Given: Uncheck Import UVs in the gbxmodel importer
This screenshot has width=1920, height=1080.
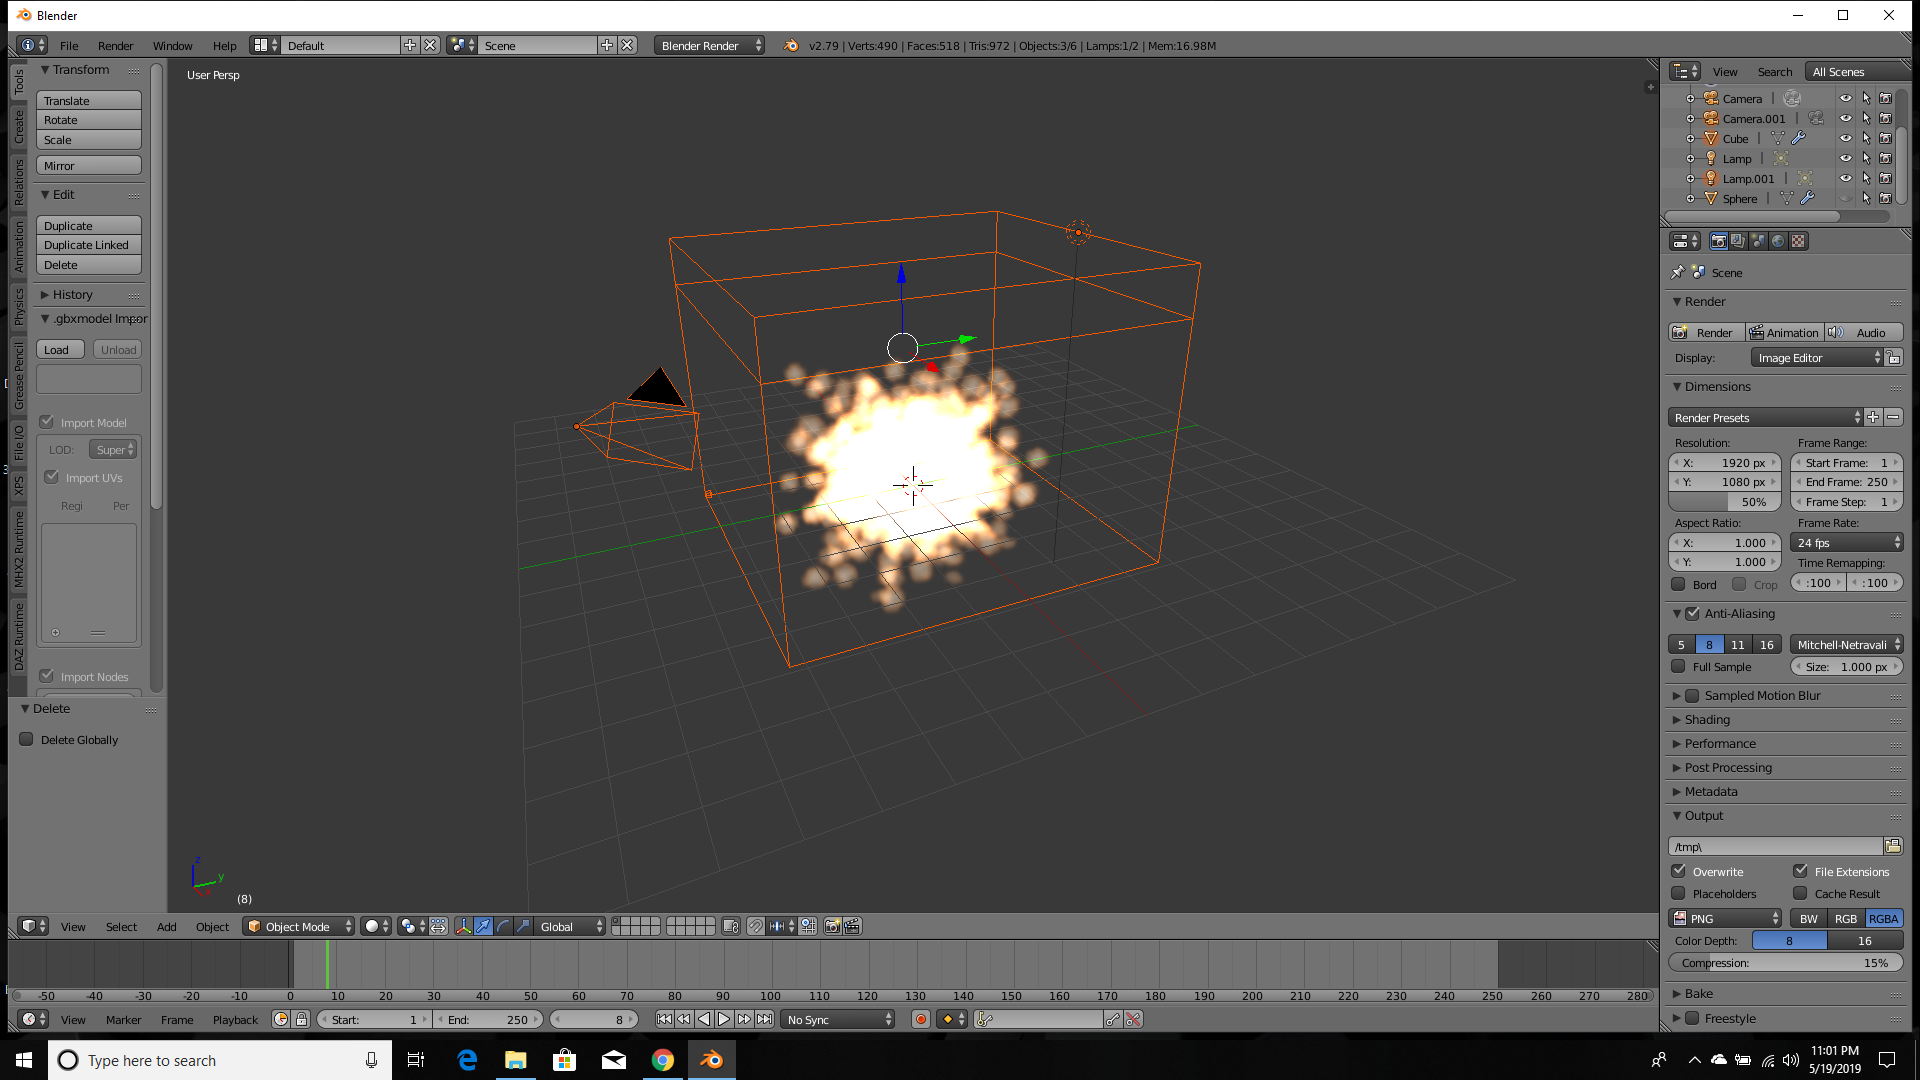Looking at the screenshot, I should pyautogui.click(x=52, y=478).
